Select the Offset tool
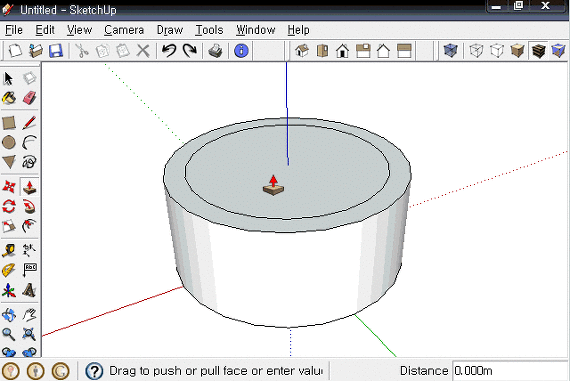 (29, 226)
